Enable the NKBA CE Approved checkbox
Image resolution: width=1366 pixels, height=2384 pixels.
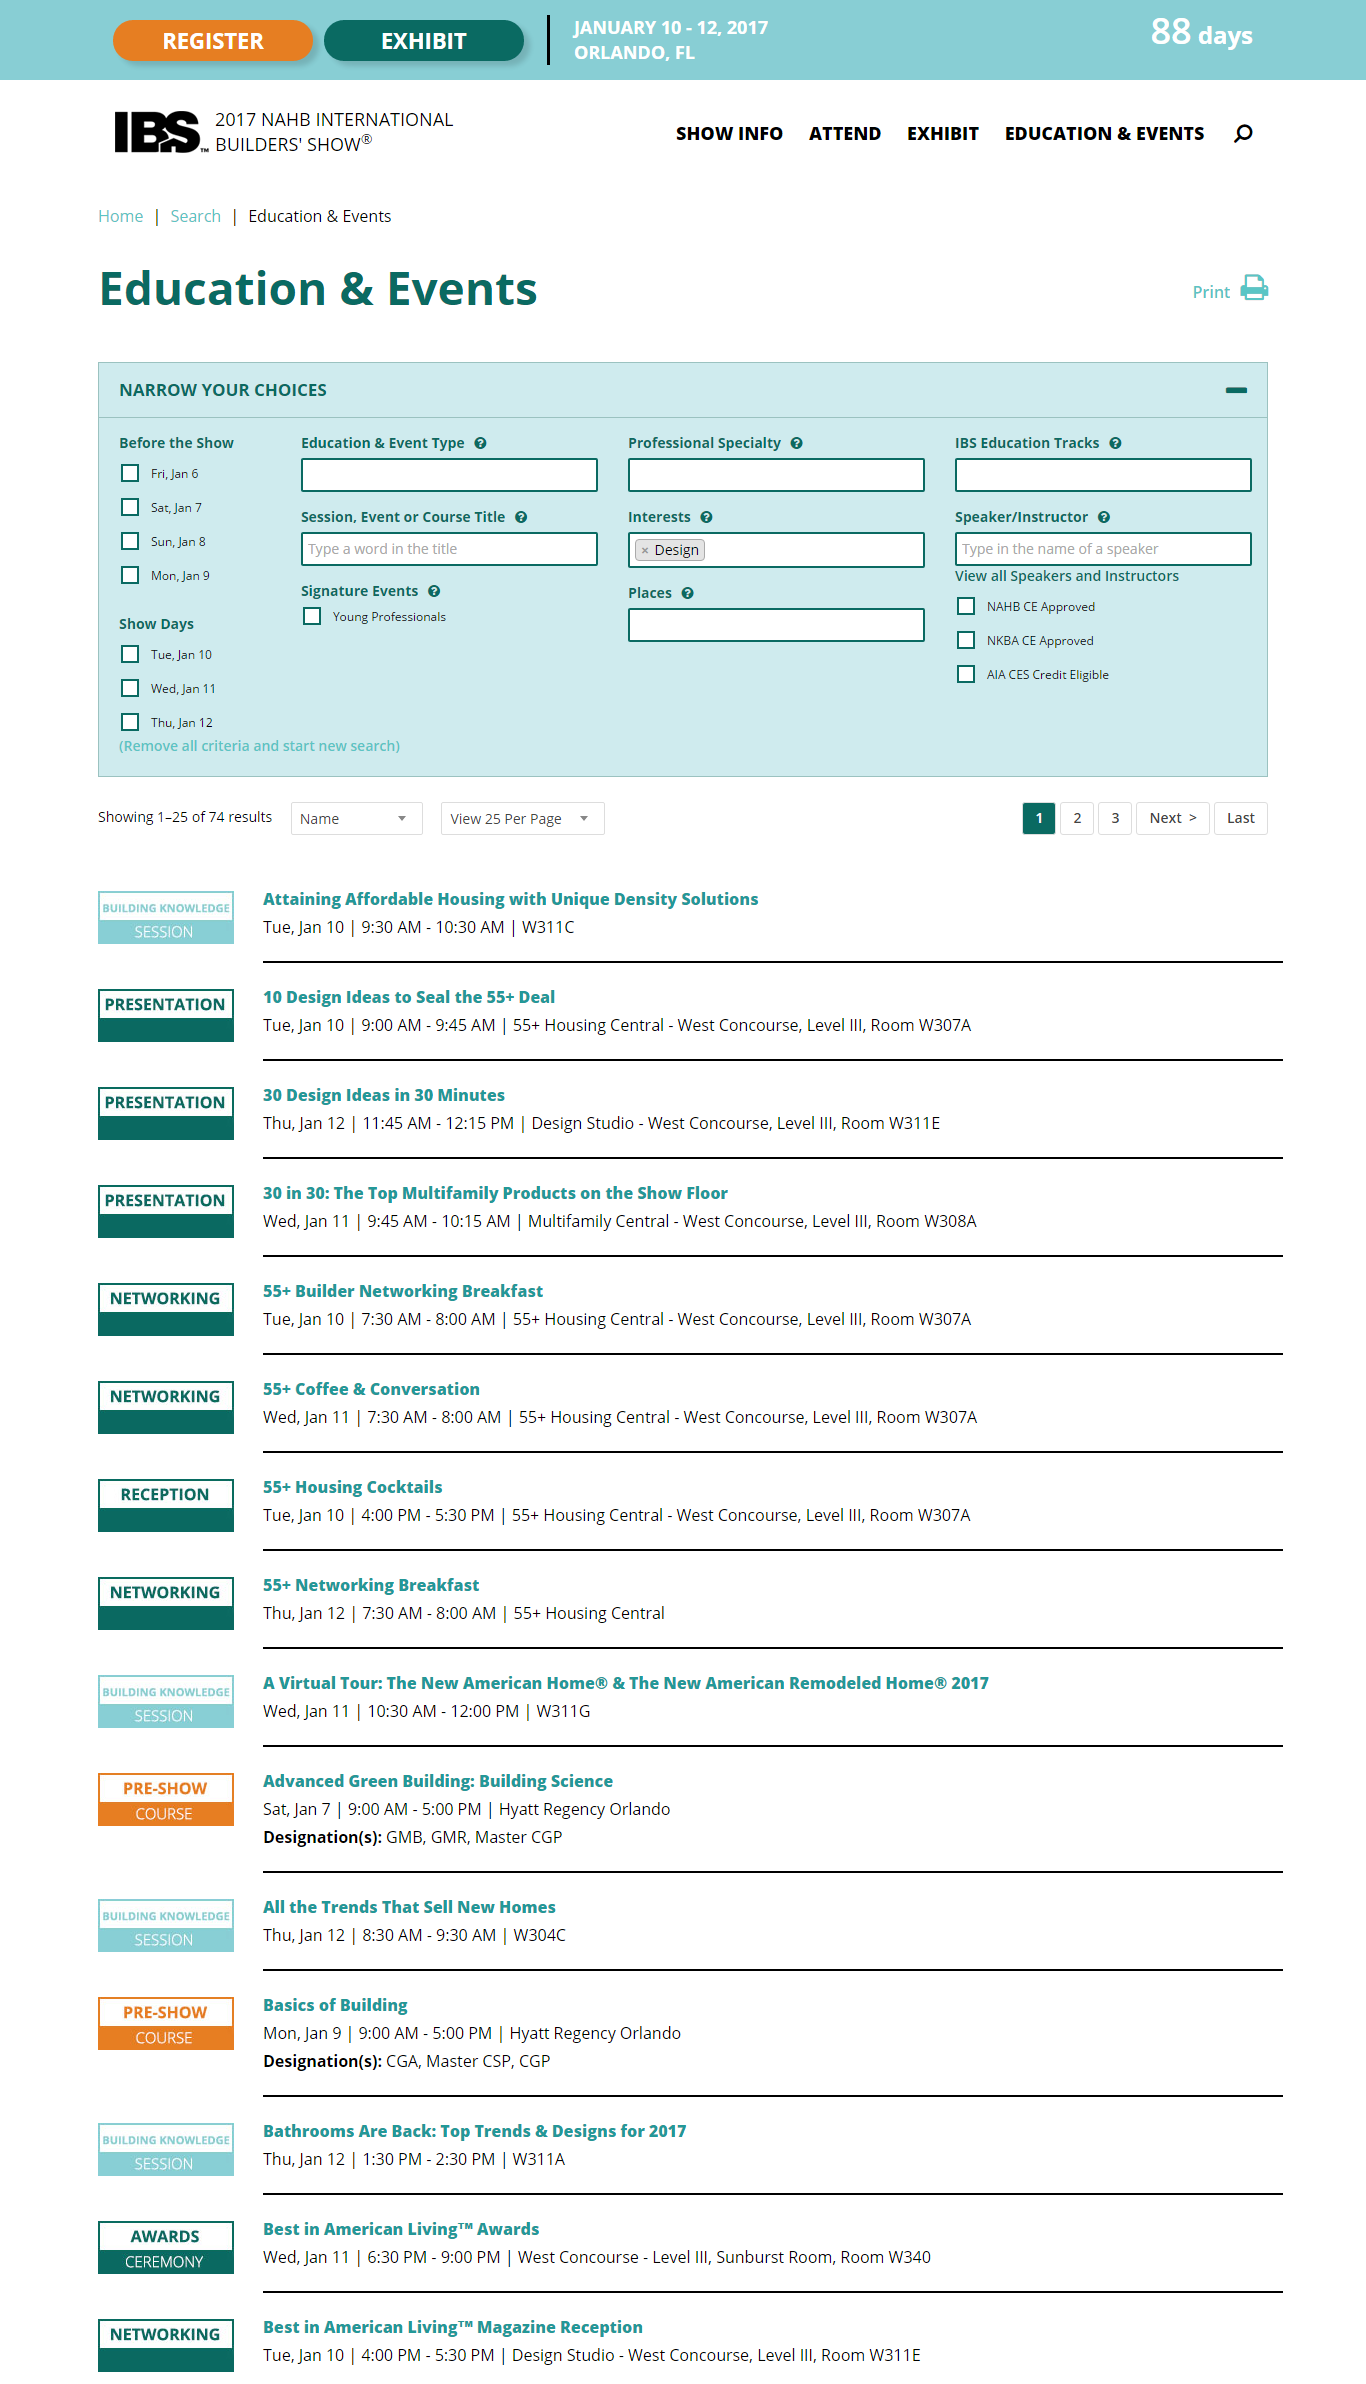(x=966, y=640)
